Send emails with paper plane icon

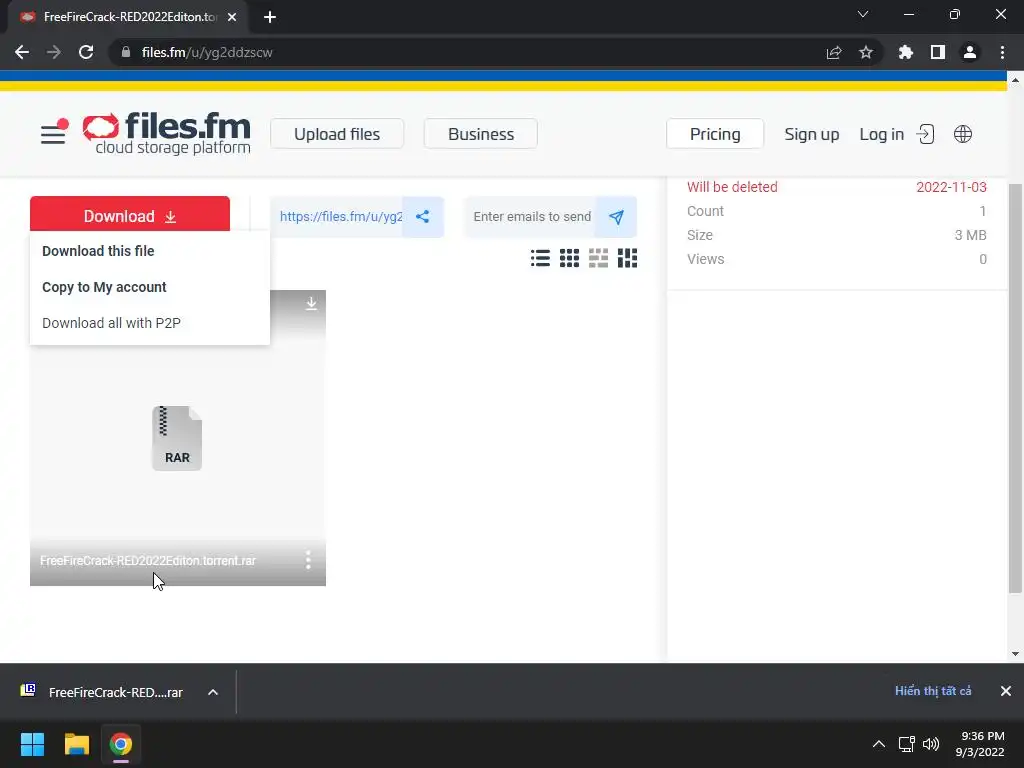(x=616, y=217)
